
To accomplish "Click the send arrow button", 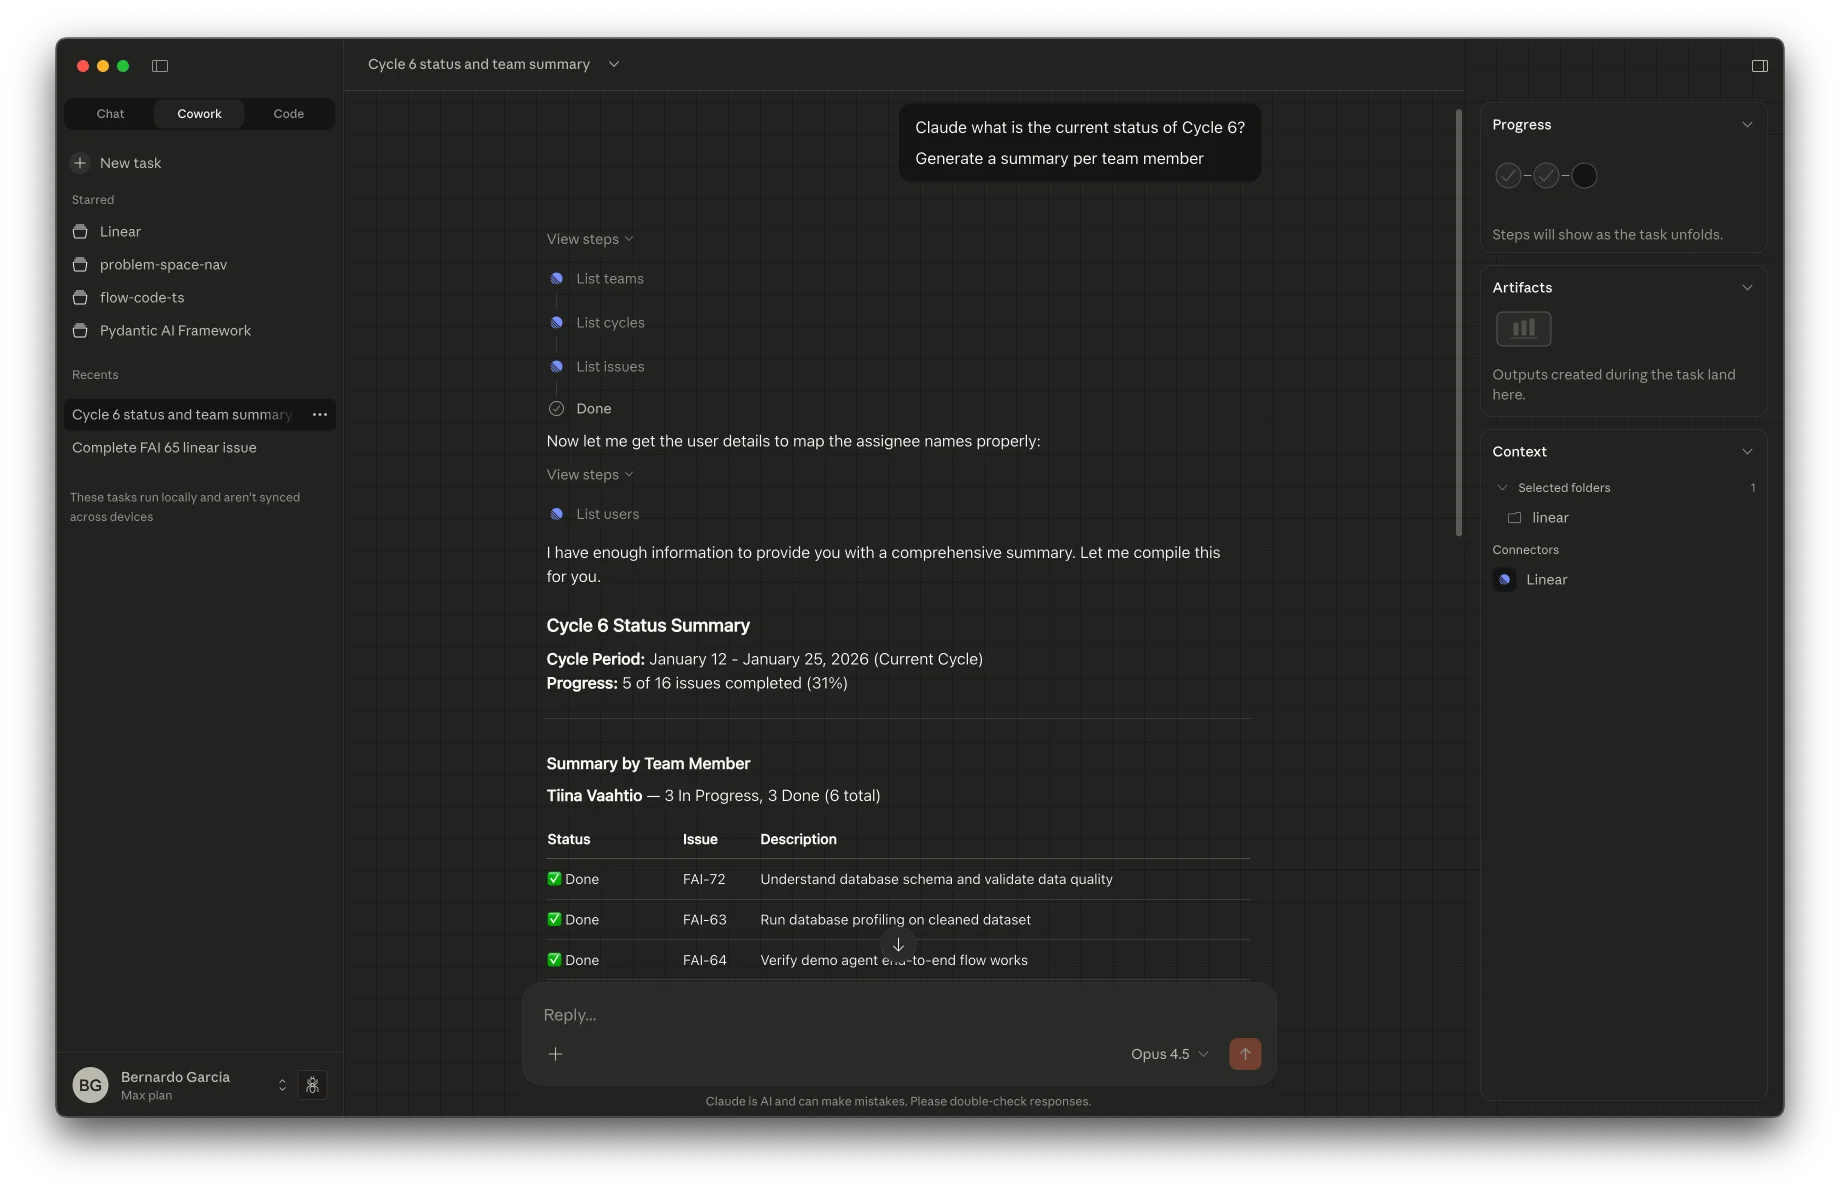I will pos(1244,1054).
